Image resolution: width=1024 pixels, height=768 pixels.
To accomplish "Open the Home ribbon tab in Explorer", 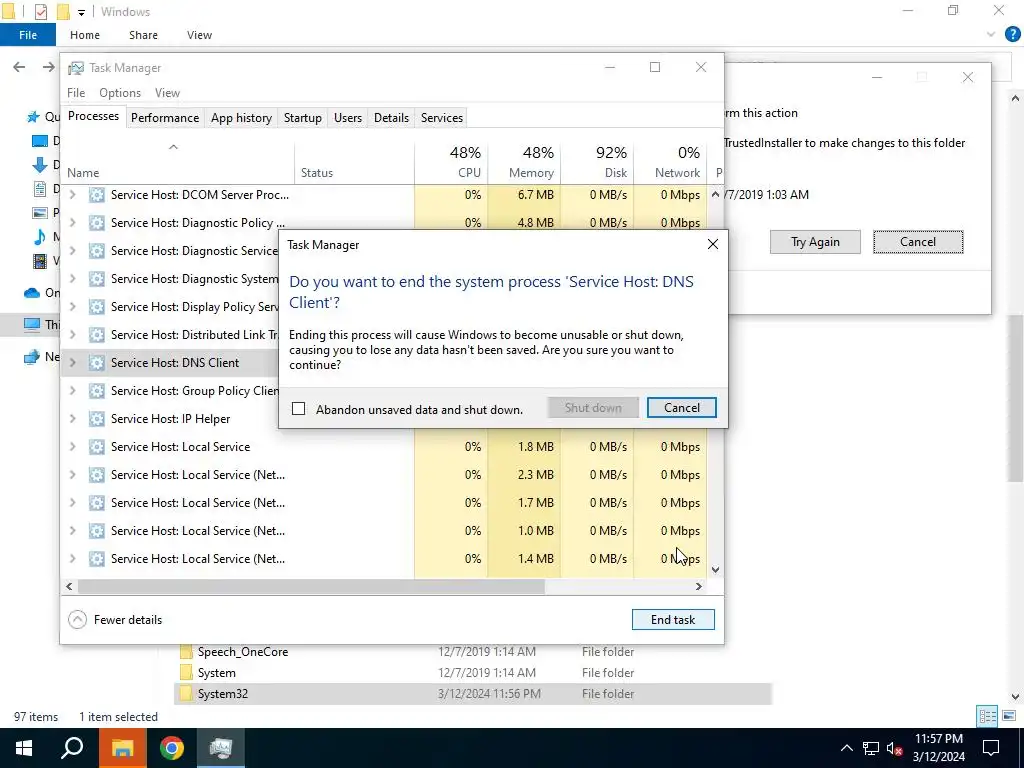I will point(85,35).
